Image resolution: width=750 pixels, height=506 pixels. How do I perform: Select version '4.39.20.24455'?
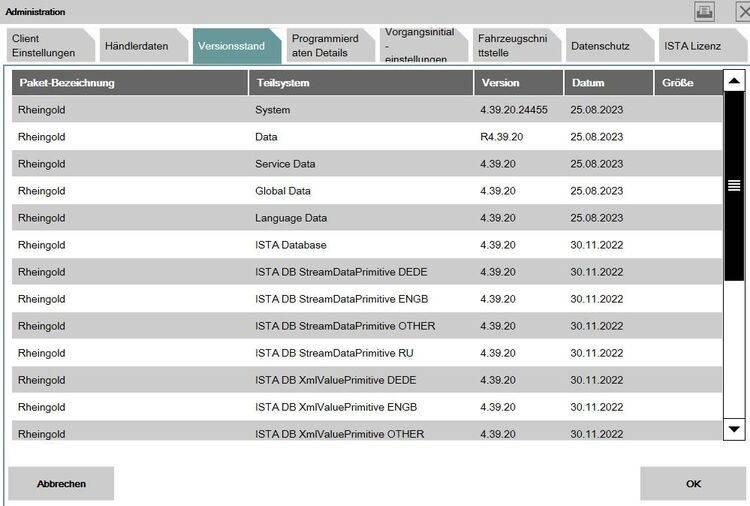click(514, 110)
